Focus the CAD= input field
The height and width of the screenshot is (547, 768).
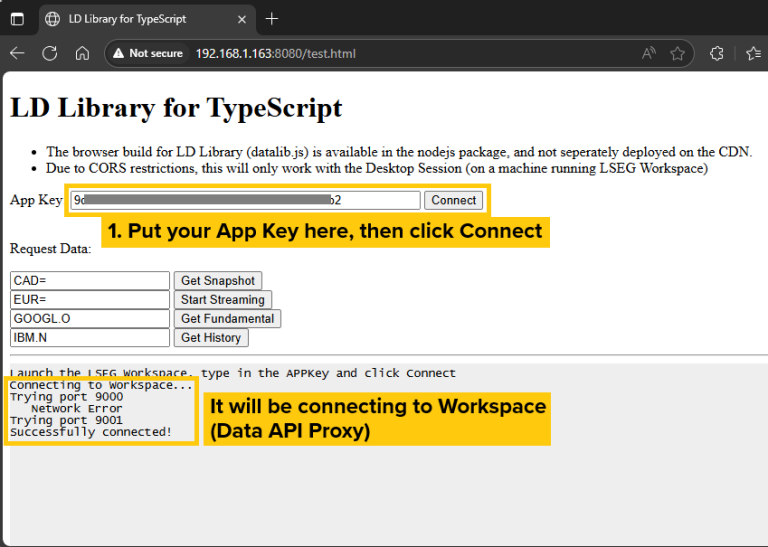(90, 281)
